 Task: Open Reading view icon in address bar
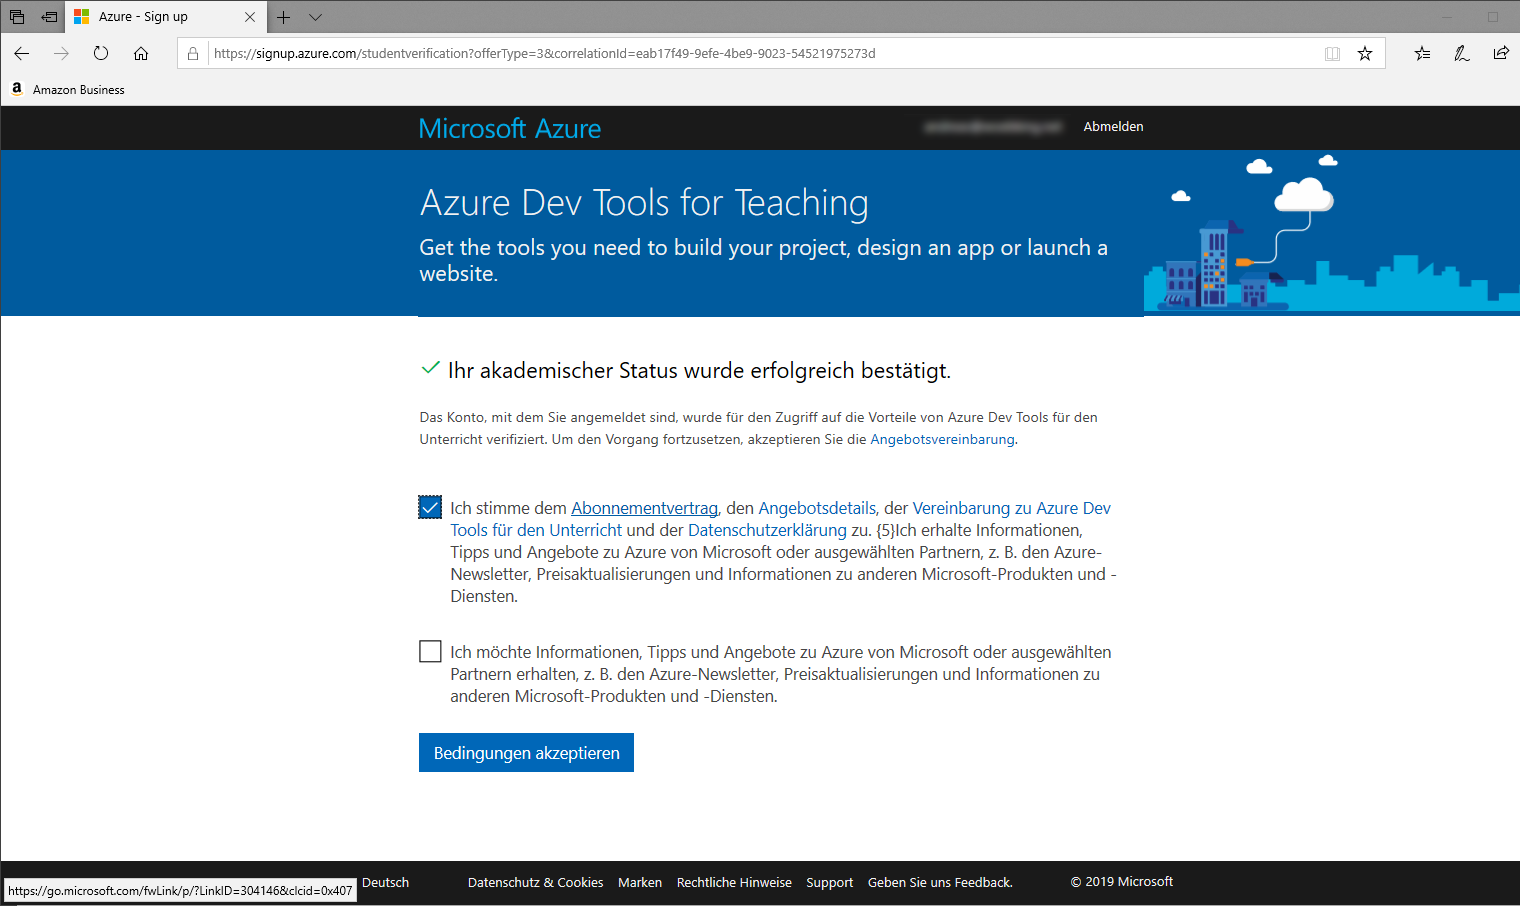(x=1332, y=54)
